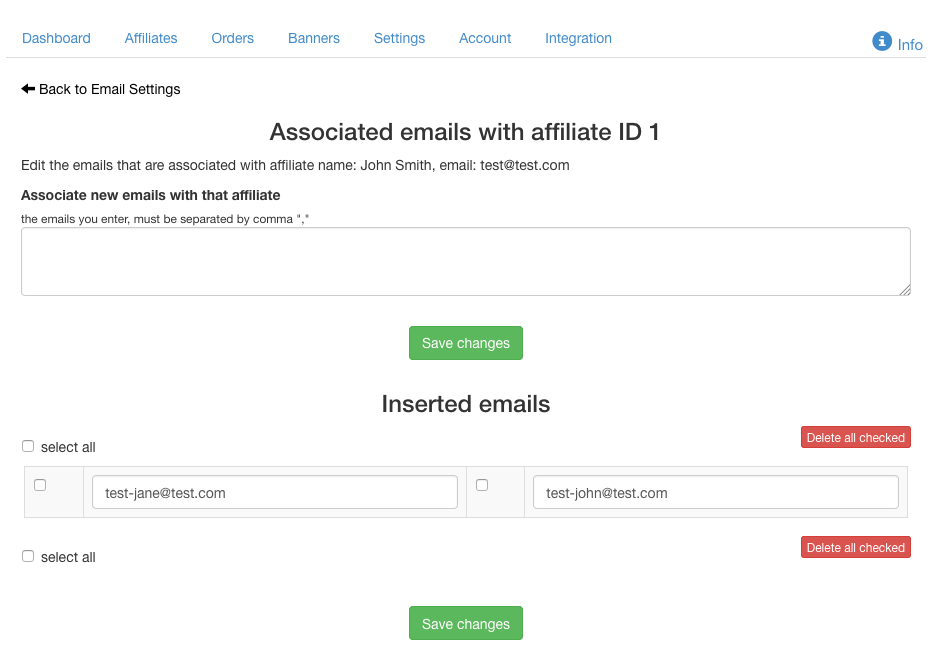Focus the new emails text area
This screenshot has width=936, height=668.
click(x=466, y=261)
